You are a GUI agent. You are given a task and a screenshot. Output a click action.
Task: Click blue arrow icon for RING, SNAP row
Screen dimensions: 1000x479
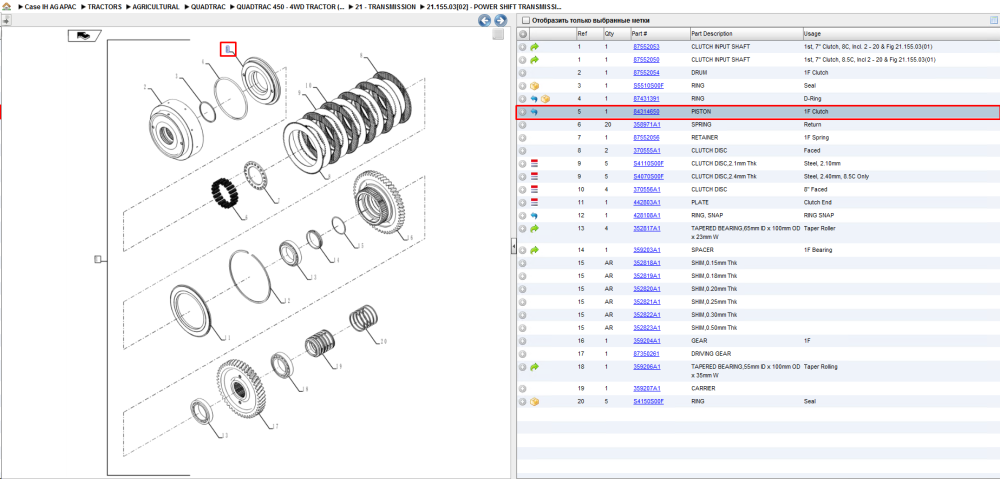coord(534,216)
